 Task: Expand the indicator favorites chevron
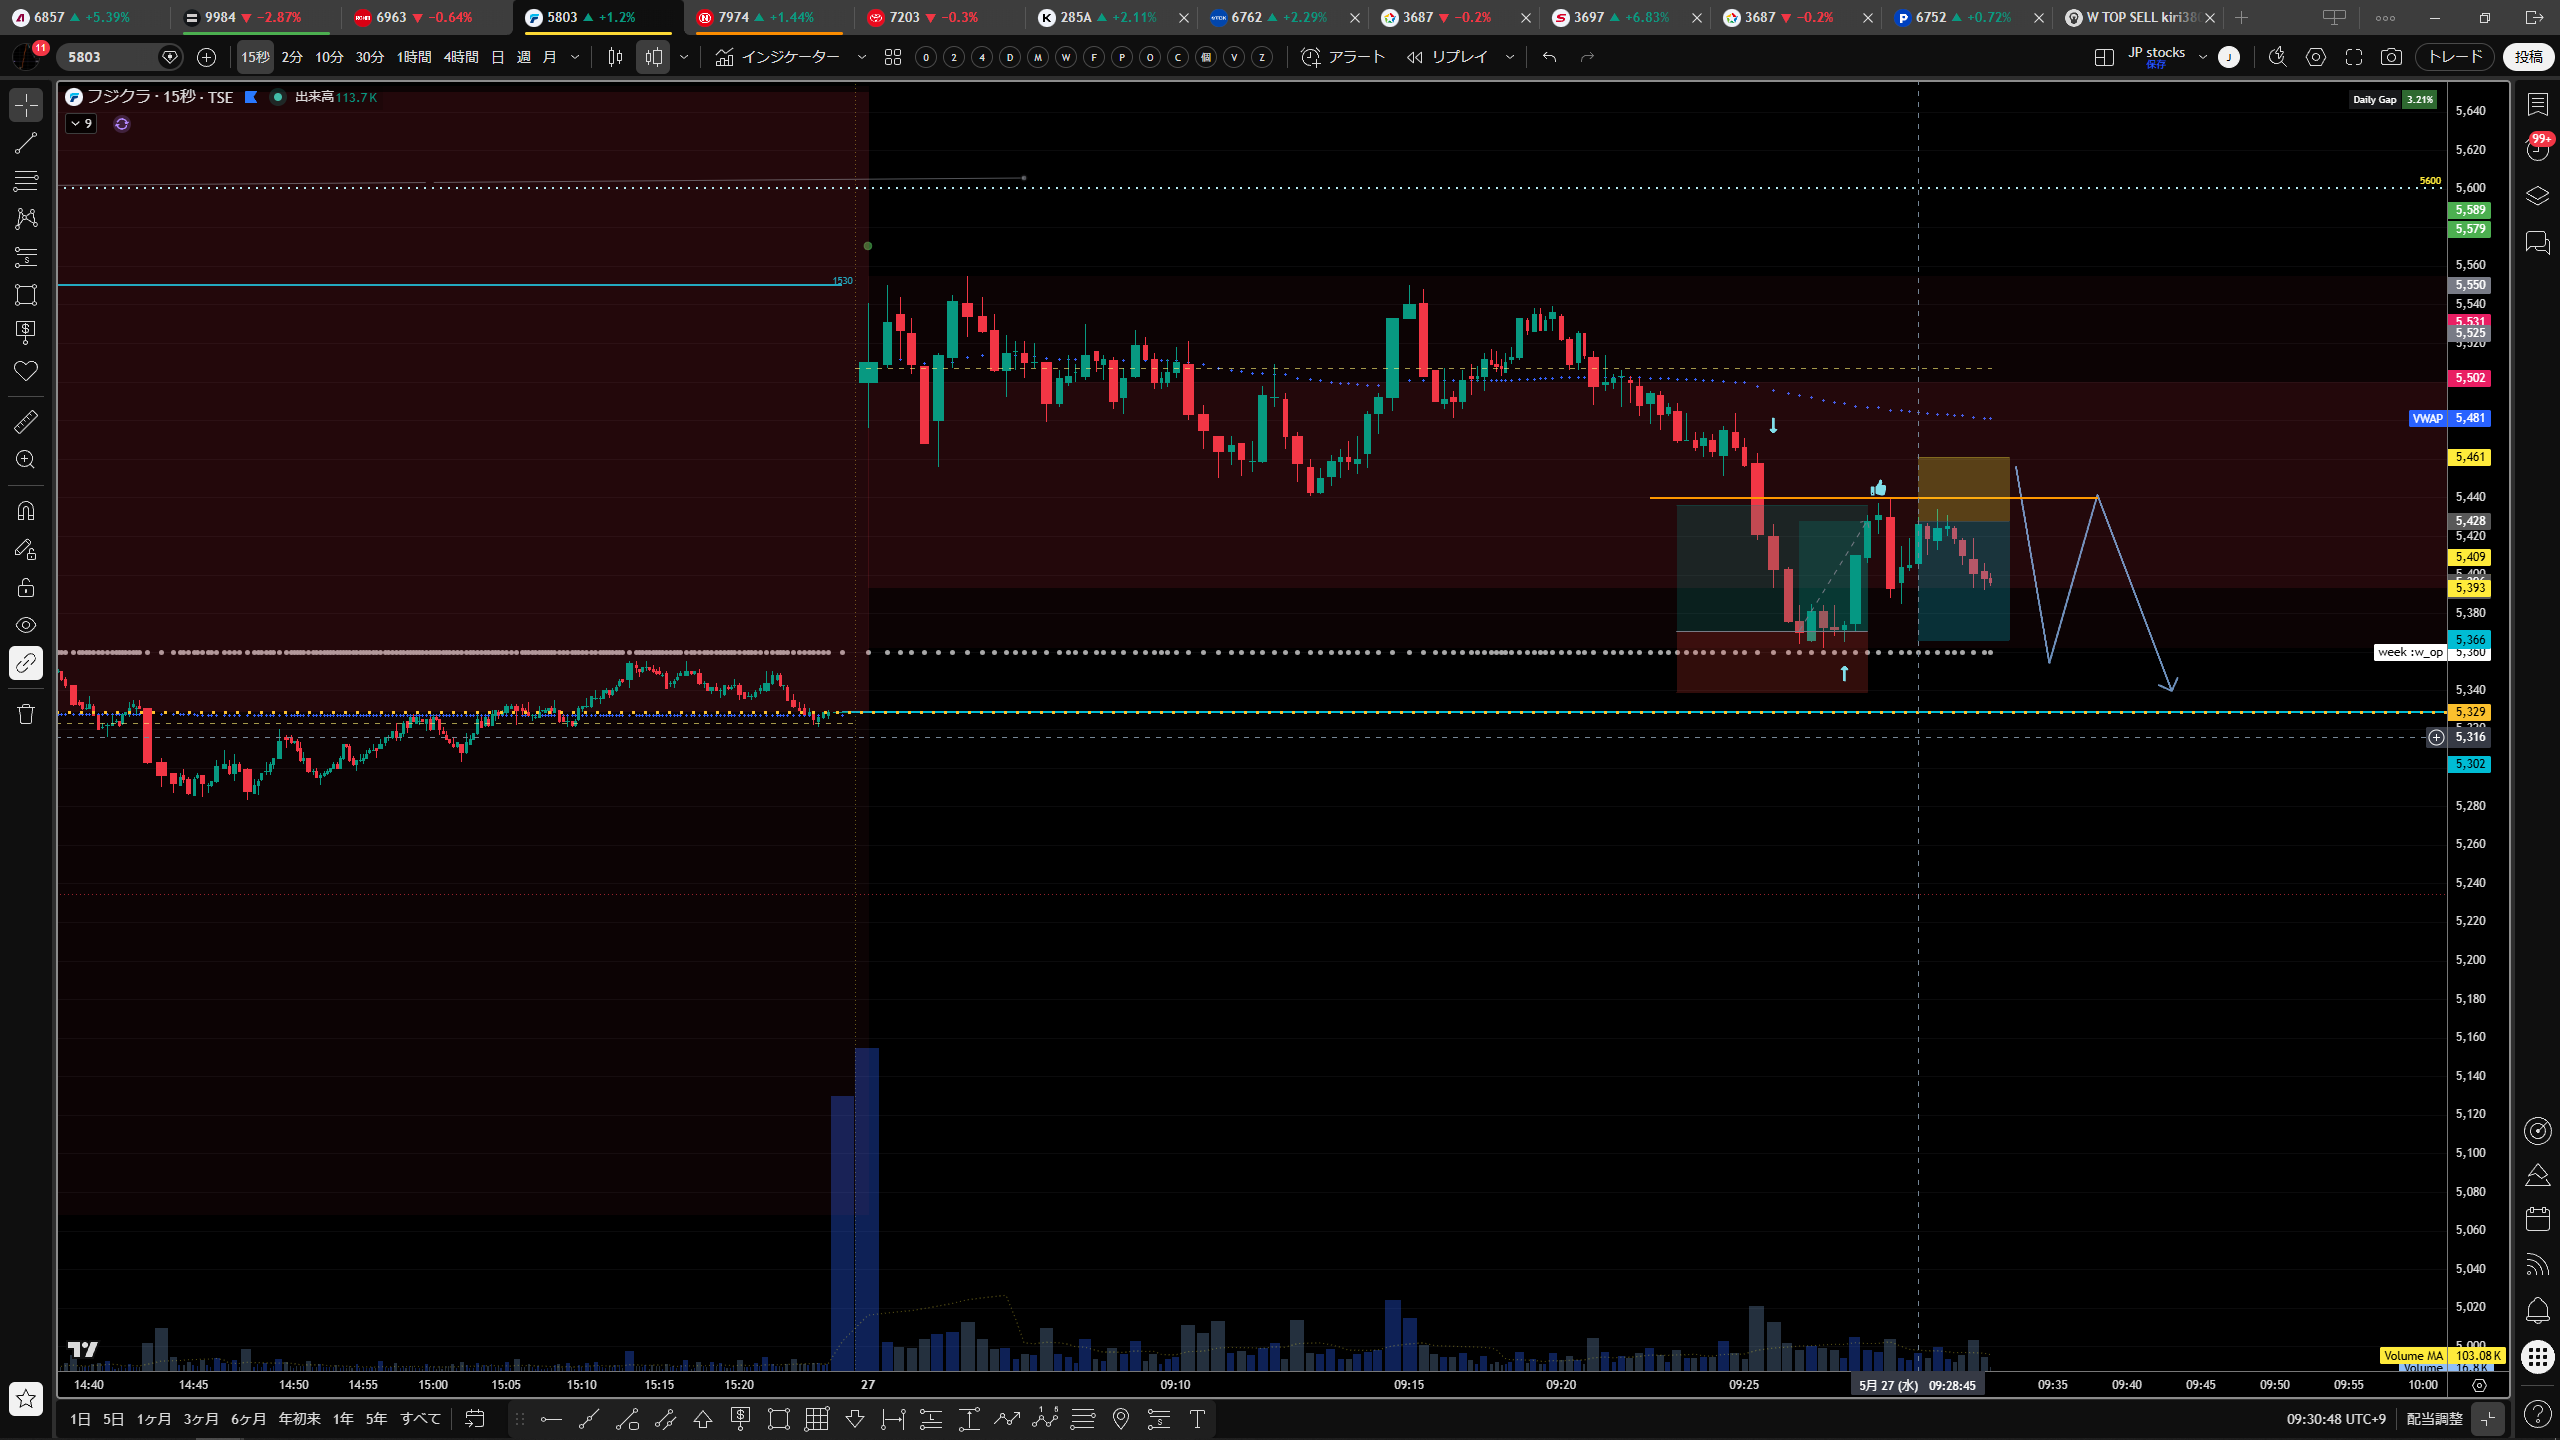[x=862, y=57]
